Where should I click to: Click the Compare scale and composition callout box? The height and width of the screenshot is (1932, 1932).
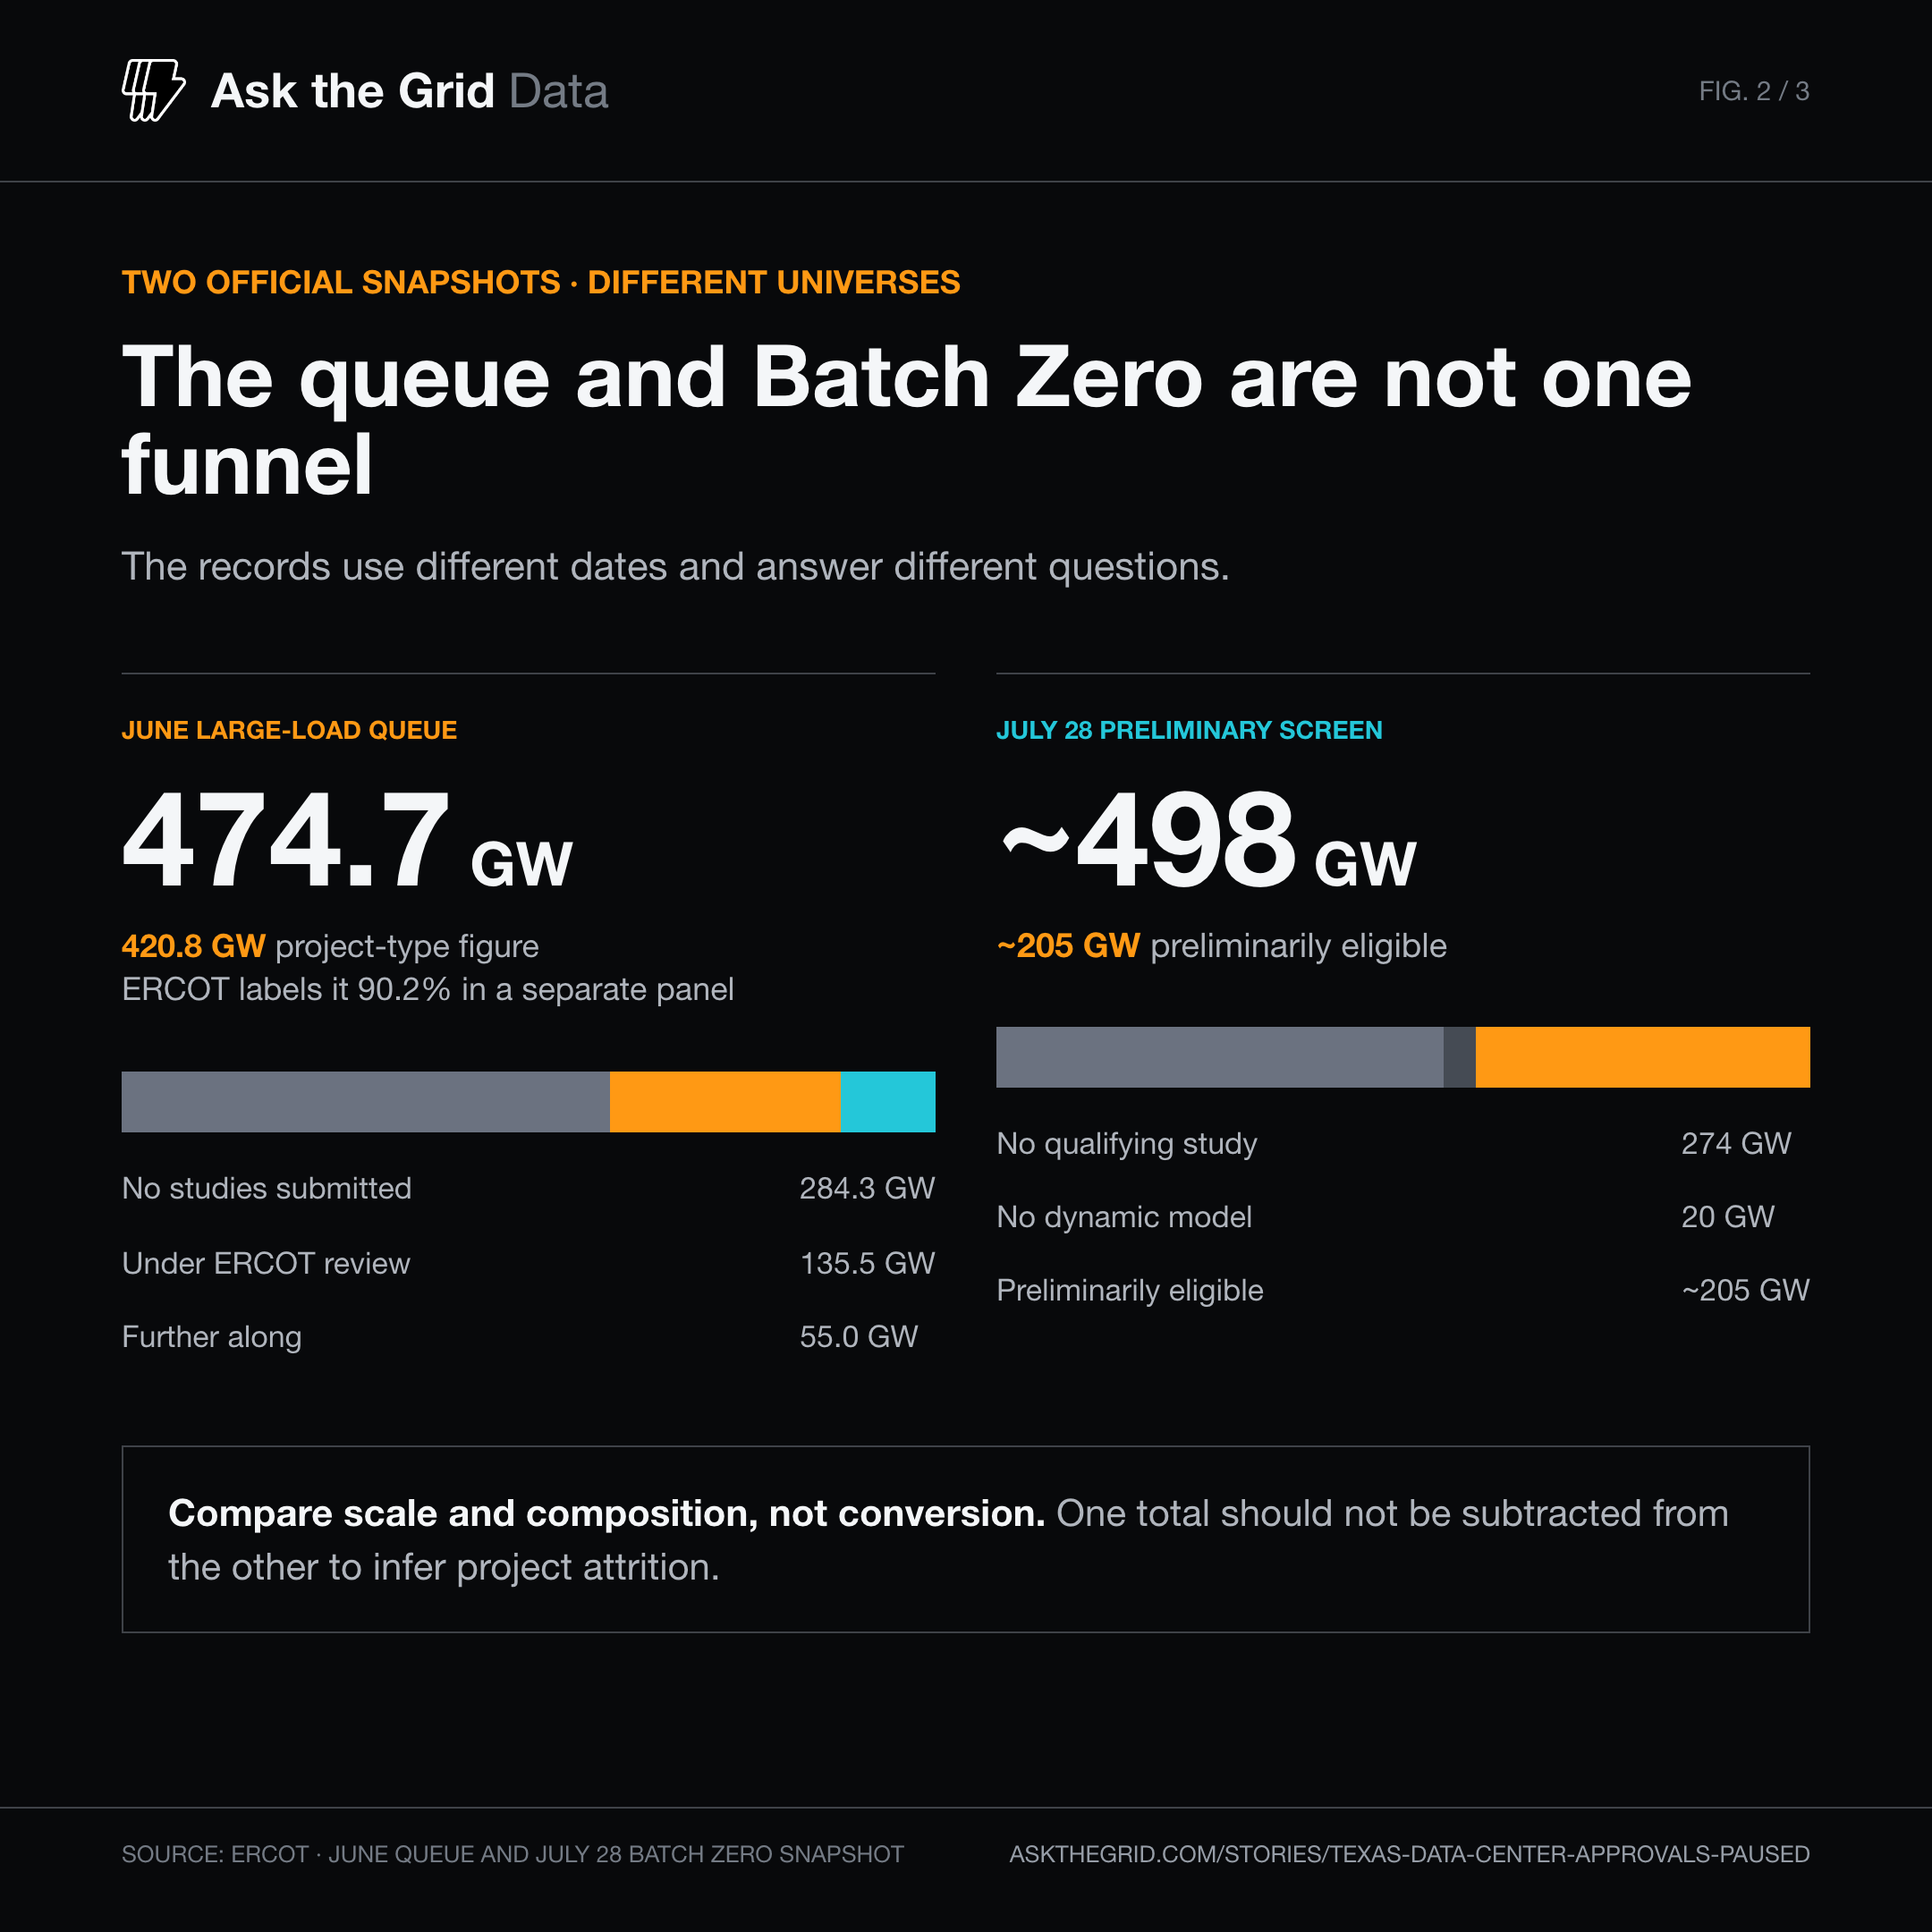click(x=966, y=1539)
